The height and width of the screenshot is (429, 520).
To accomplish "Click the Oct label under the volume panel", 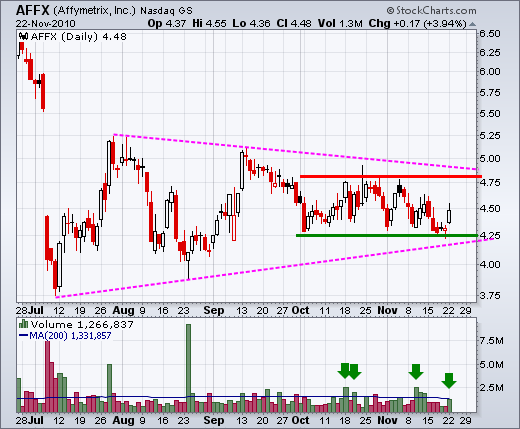I will 300,420.
